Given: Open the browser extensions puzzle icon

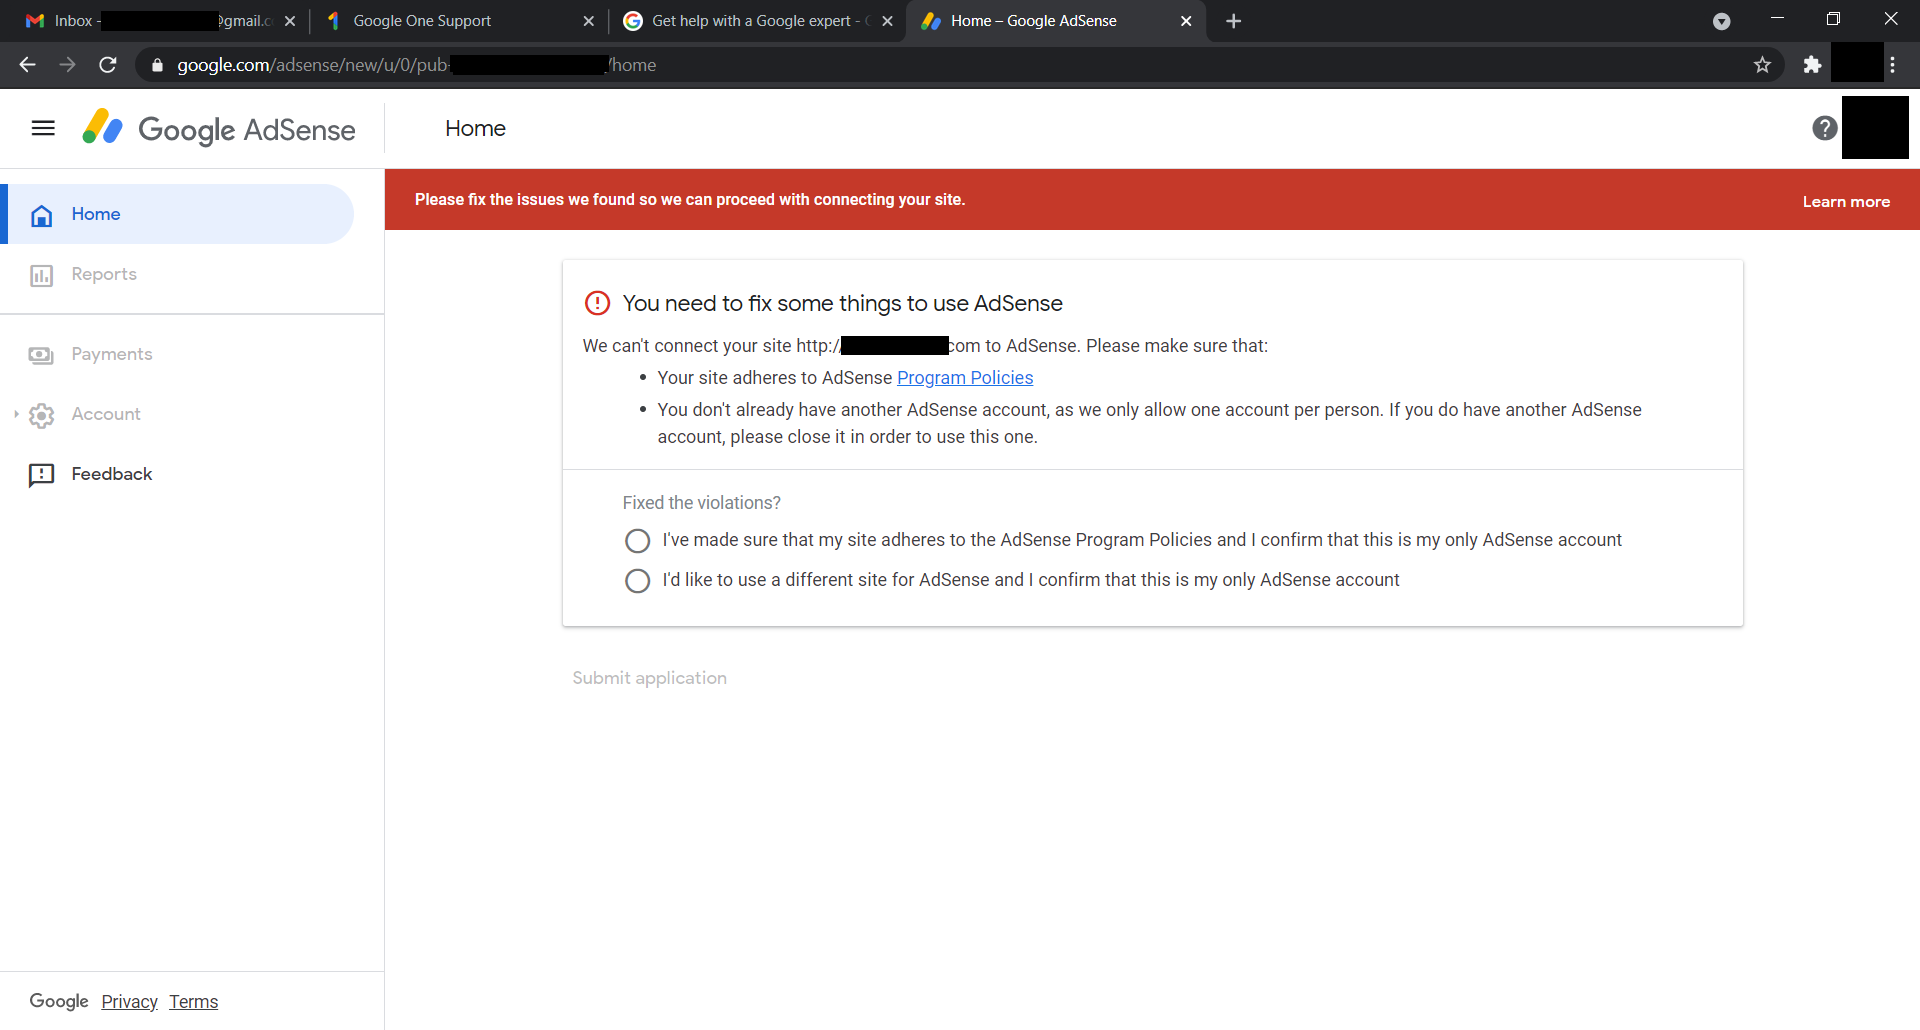Looking at the screenshot, I should [x=1812, y=65].
